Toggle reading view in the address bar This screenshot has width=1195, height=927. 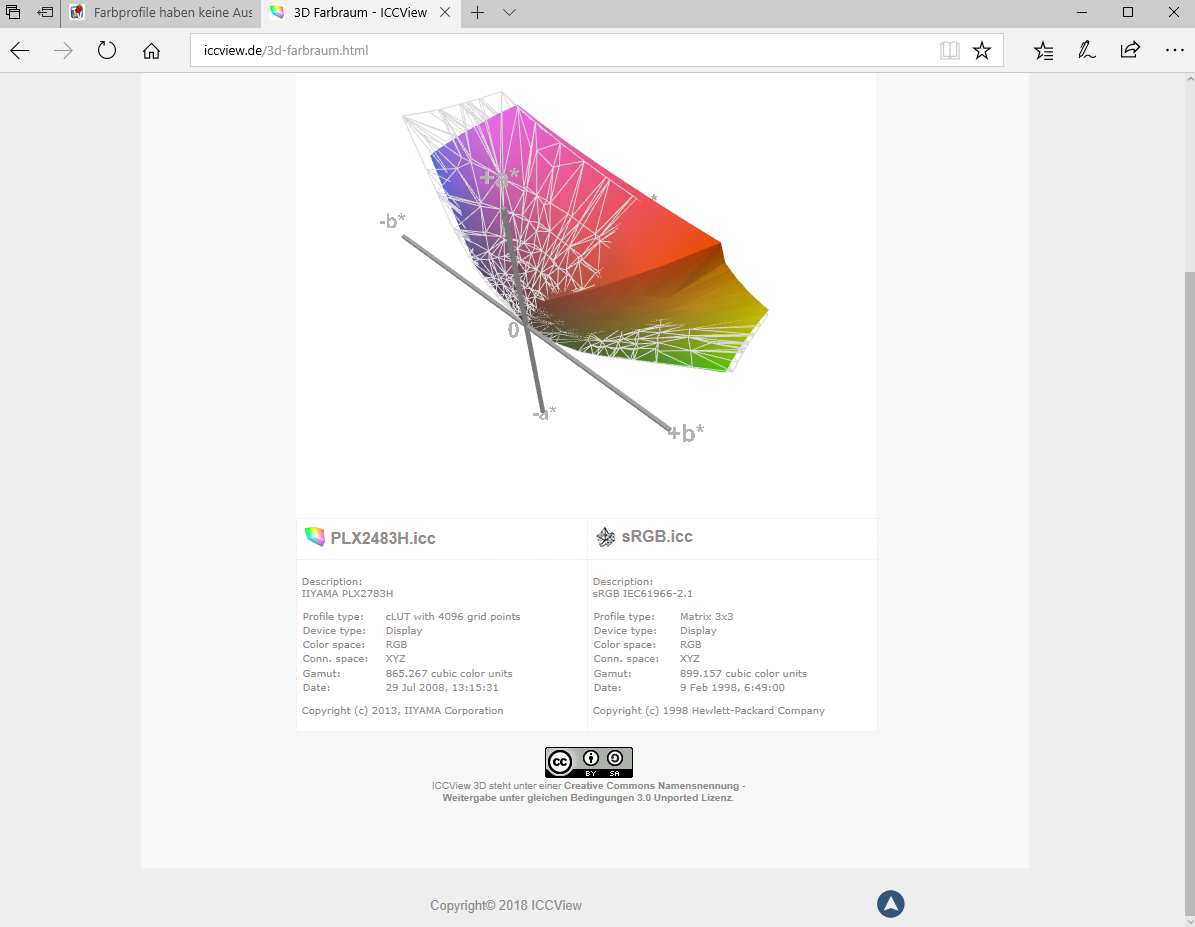(949, 50)
